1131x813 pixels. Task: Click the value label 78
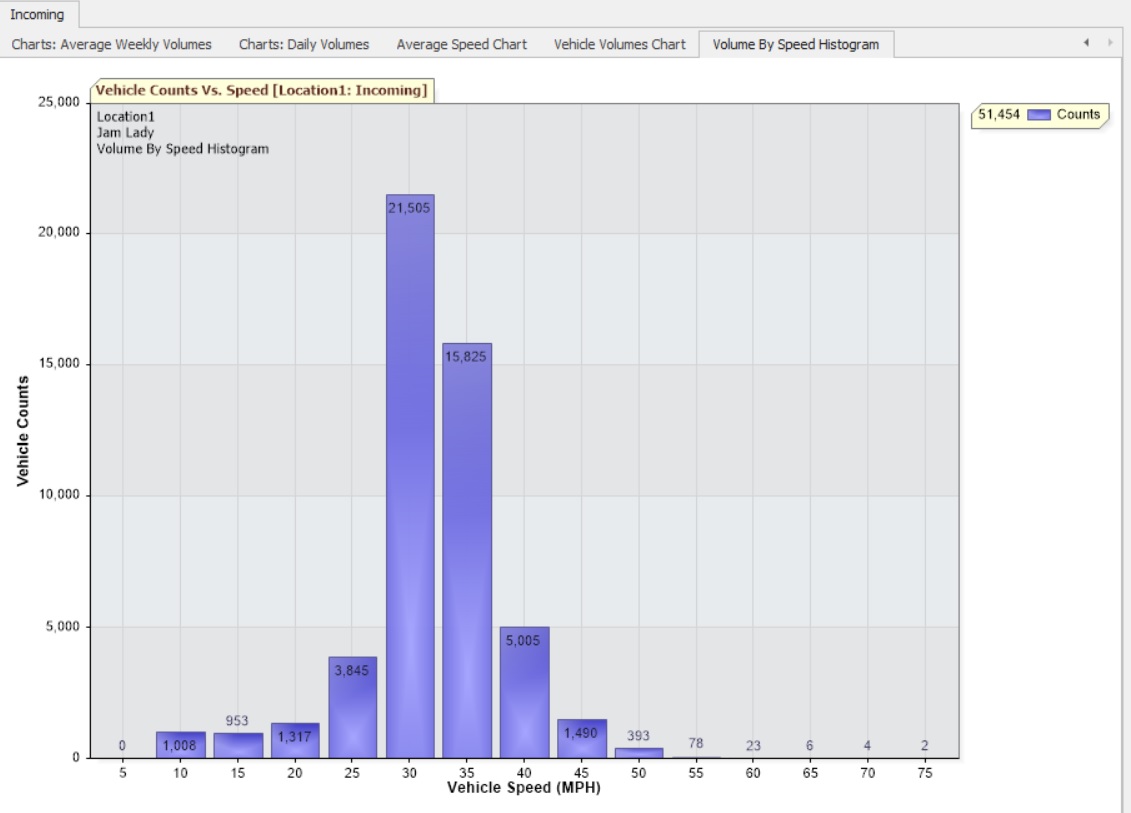pos(695,743)
